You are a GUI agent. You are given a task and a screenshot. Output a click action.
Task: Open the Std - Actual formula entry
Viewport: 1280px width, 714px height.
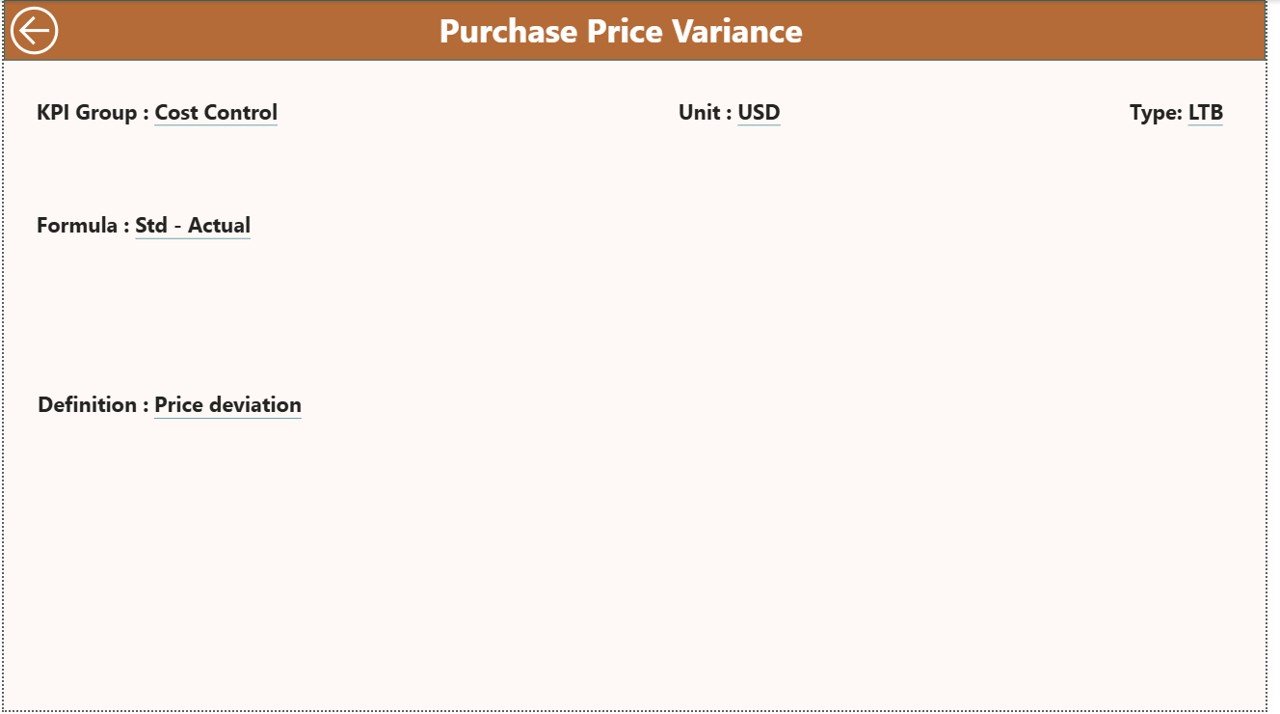coord(192,225)
